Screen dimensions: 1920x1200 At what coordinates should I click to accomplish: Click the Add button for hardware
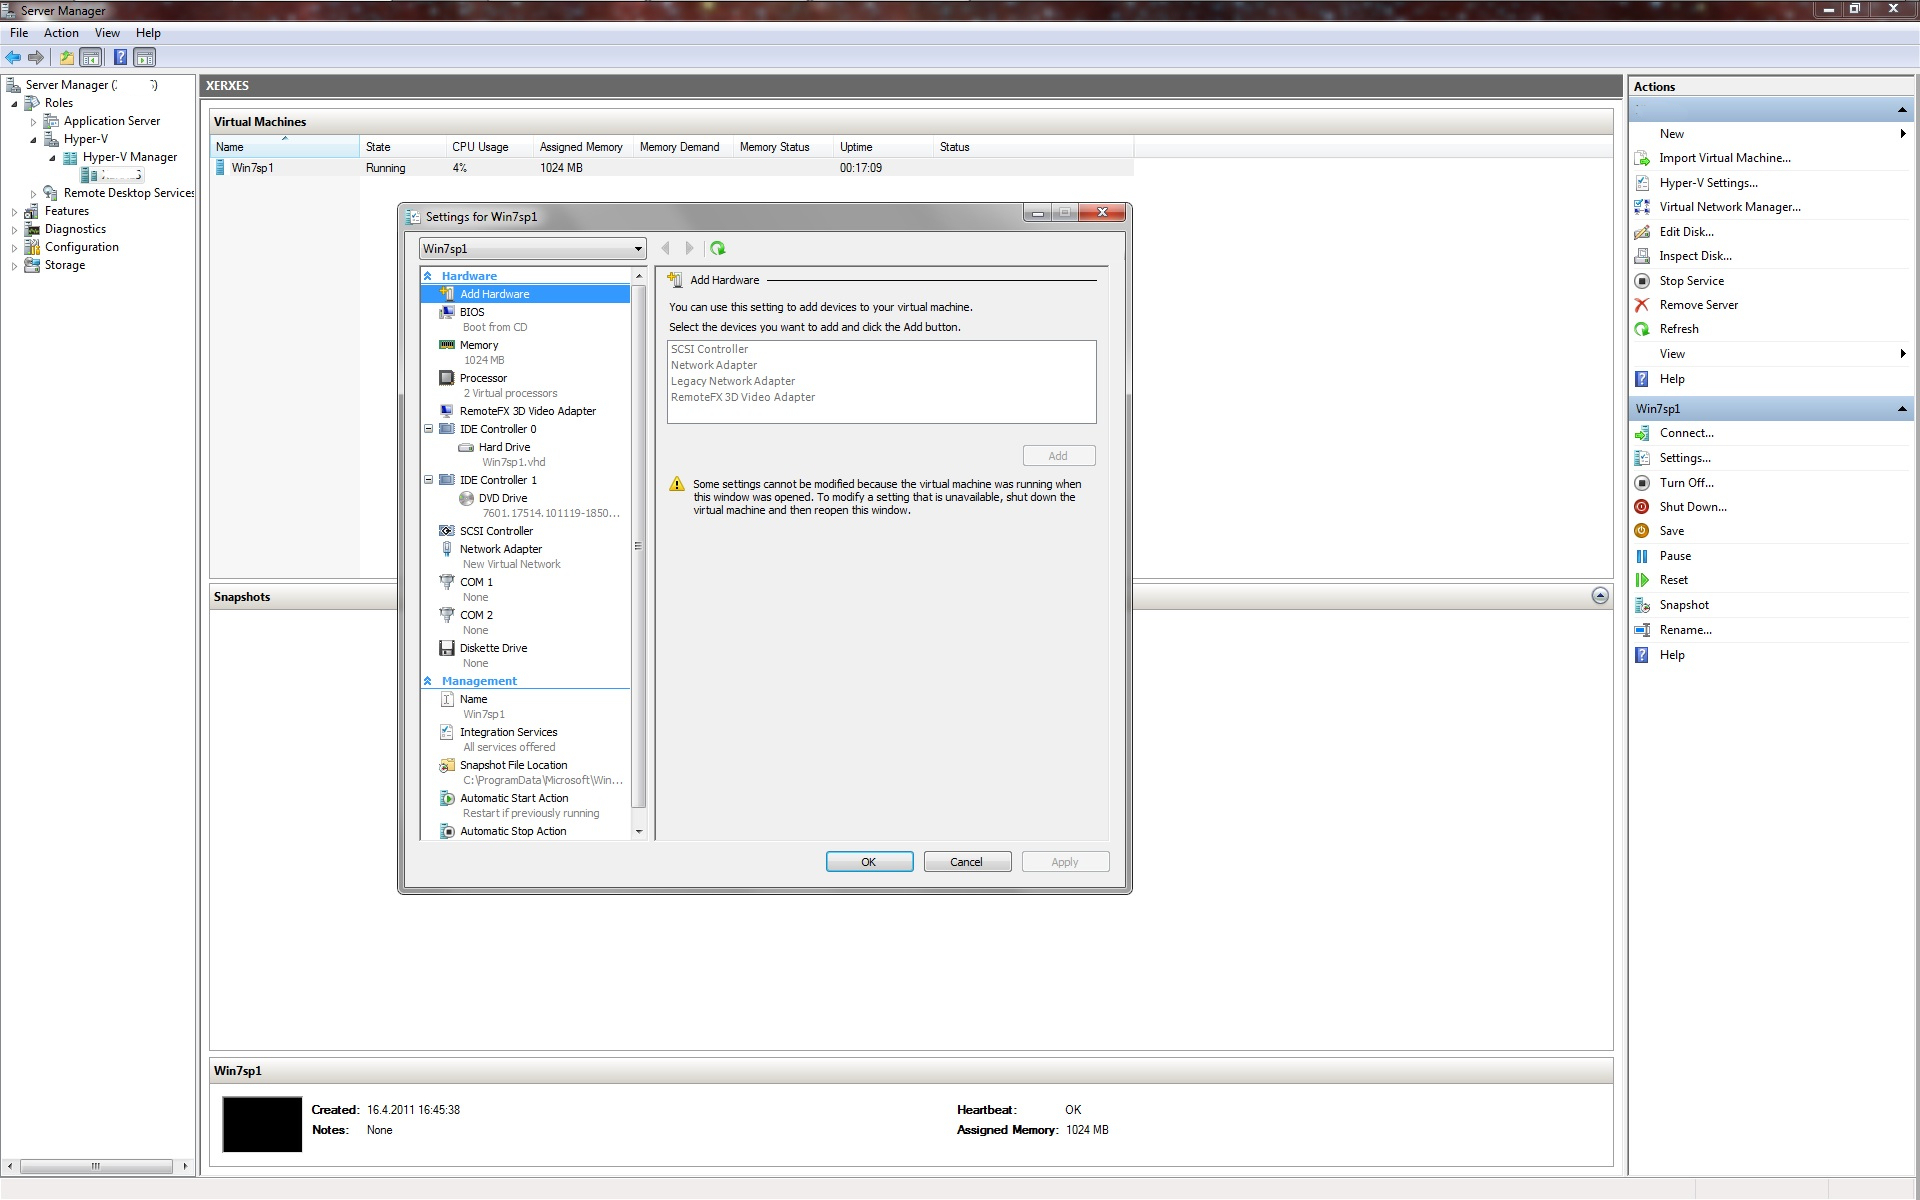click(x=1059, y=456)
